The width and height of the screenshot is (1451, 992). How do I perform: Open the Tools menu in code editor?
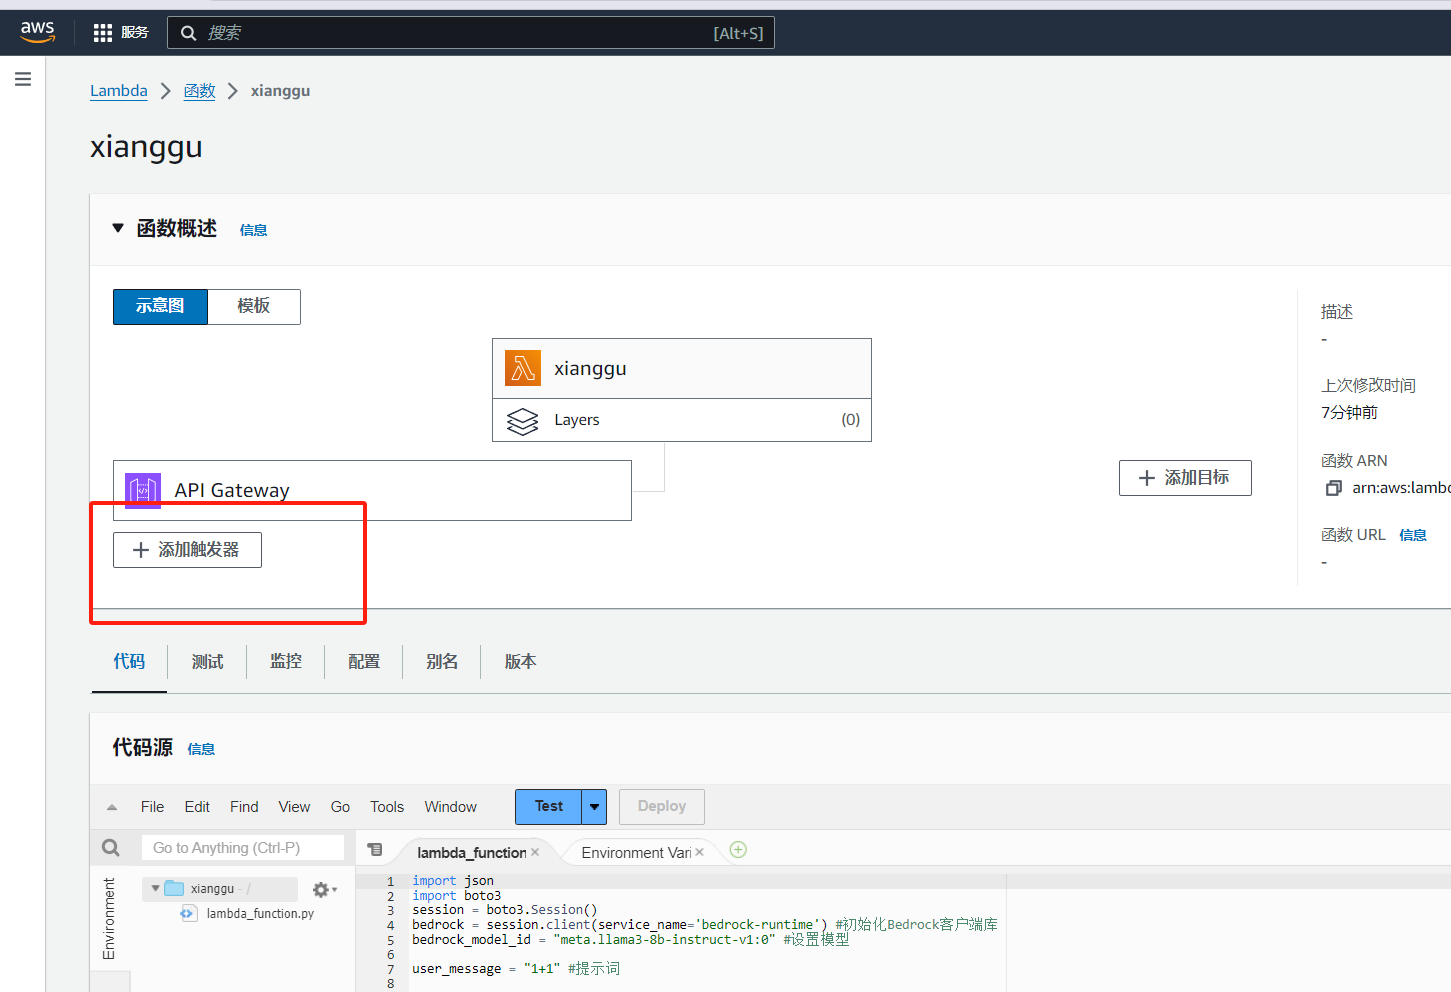click(387, 807)
